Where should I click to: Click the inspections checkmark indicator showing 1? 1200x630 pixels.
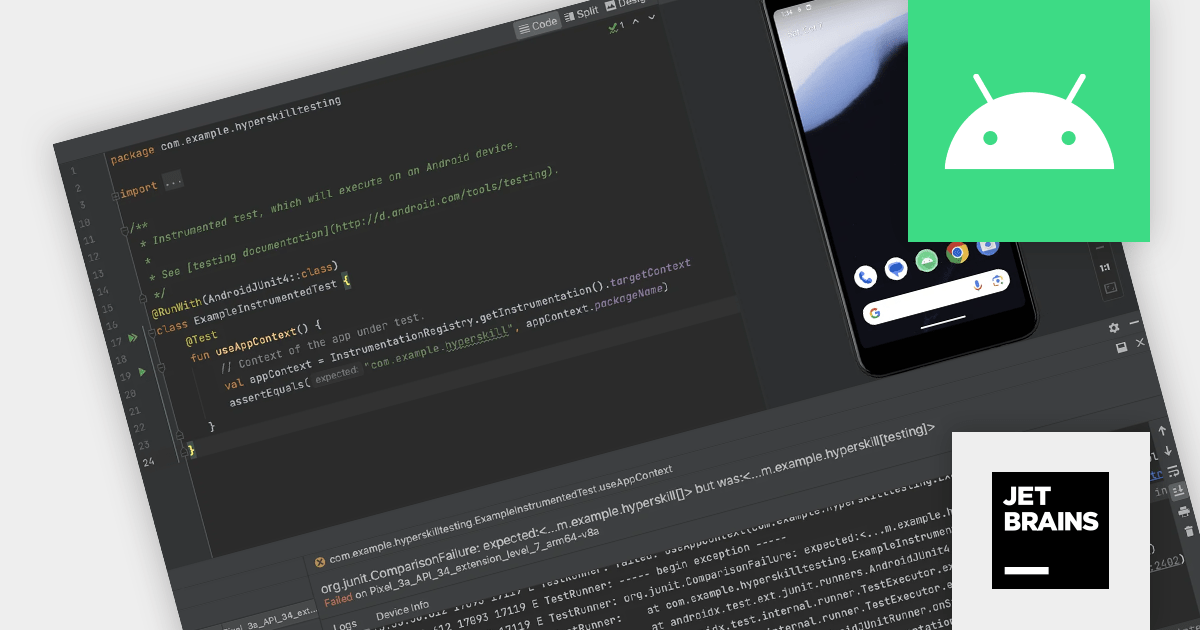(x=615, y=27)
